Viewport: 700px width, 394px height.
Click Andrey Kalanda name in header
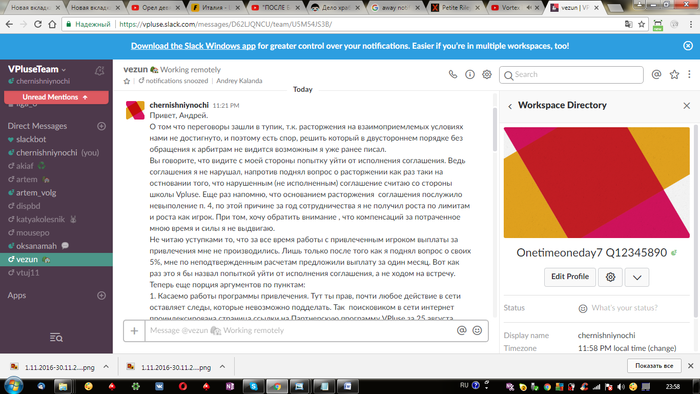(239, 81)
